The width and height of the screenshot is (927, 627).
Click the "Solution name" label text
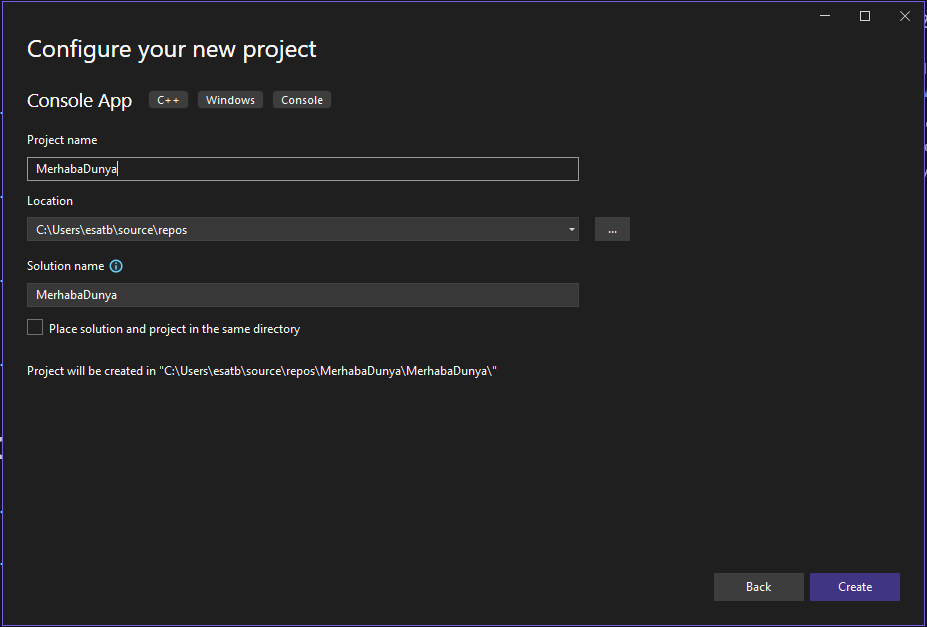(x=65, y=266)
